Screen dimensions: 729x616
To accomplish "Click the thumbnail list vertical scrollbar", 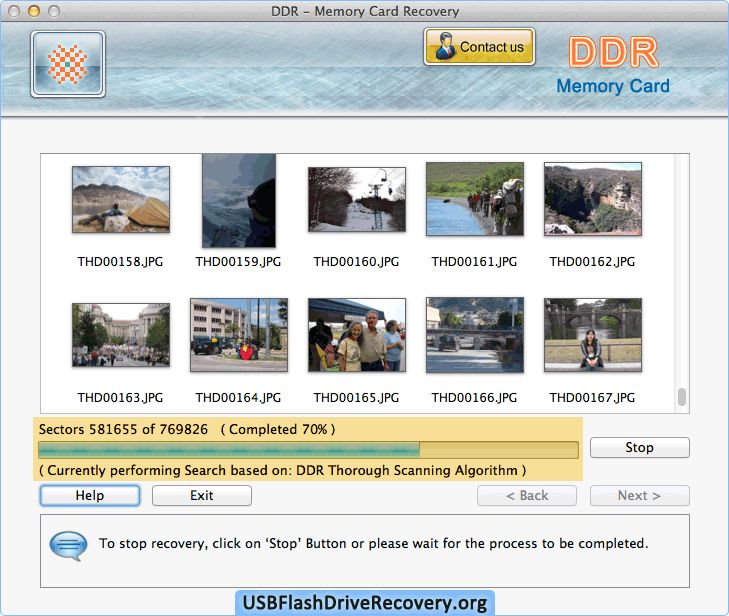I will tap(682, 396).
